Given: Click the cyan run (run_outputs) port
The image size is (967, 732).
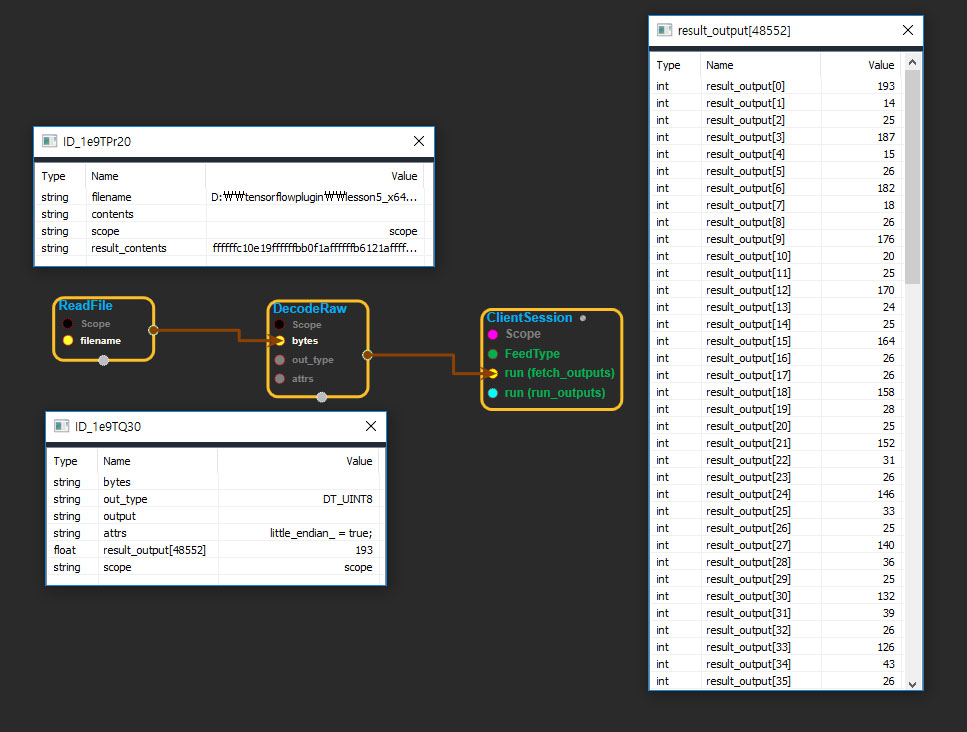Looking at the screenshot, I should [x=493, y=393].
